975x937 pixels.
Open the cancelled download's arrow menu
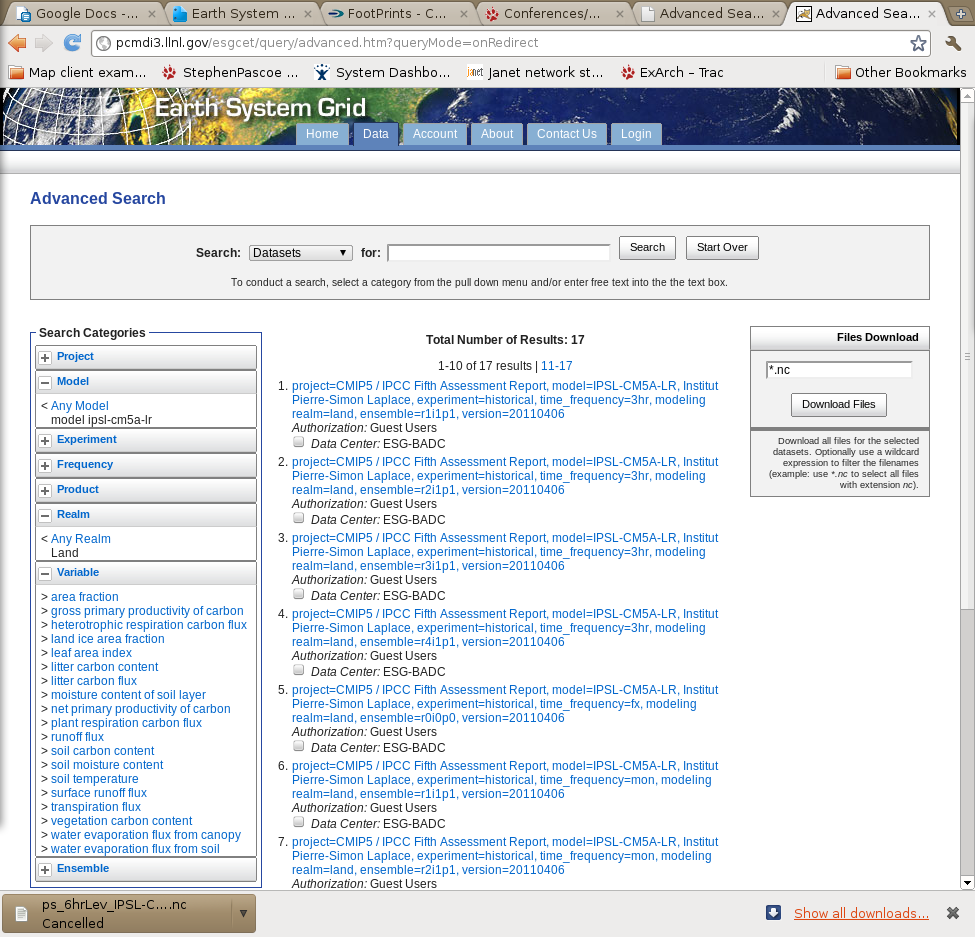(x=243, y=912)
